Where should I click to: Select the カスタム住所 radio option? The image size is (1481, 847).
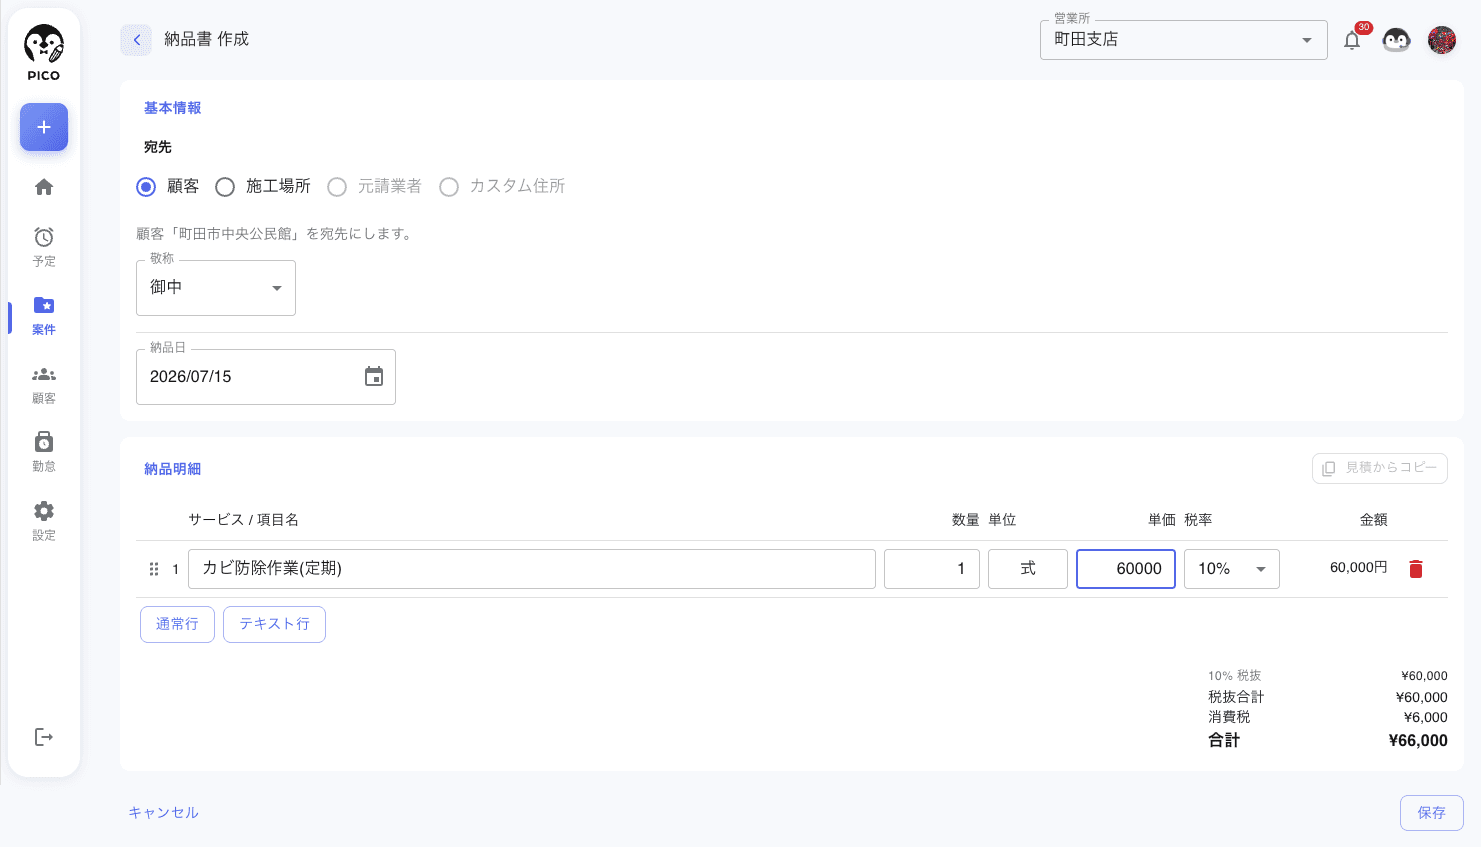(449, 187)
